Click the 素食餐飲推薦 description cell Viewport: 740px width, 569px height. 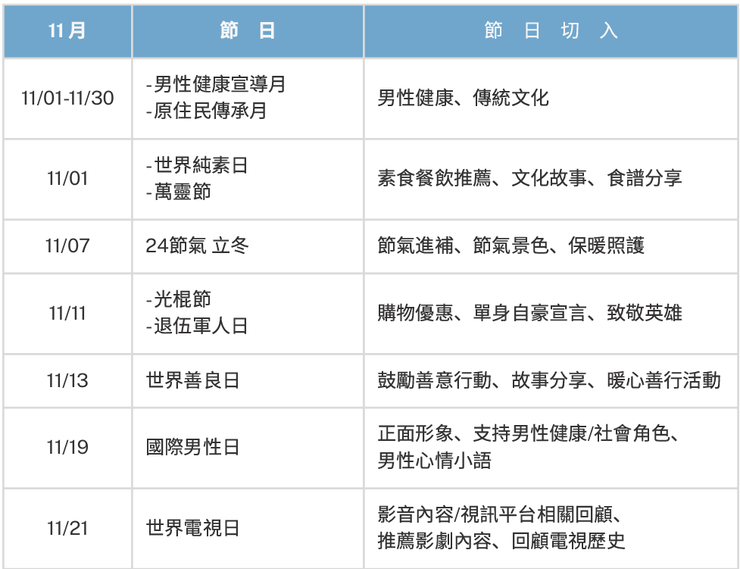pyautogui.click(x=530, y=179)
